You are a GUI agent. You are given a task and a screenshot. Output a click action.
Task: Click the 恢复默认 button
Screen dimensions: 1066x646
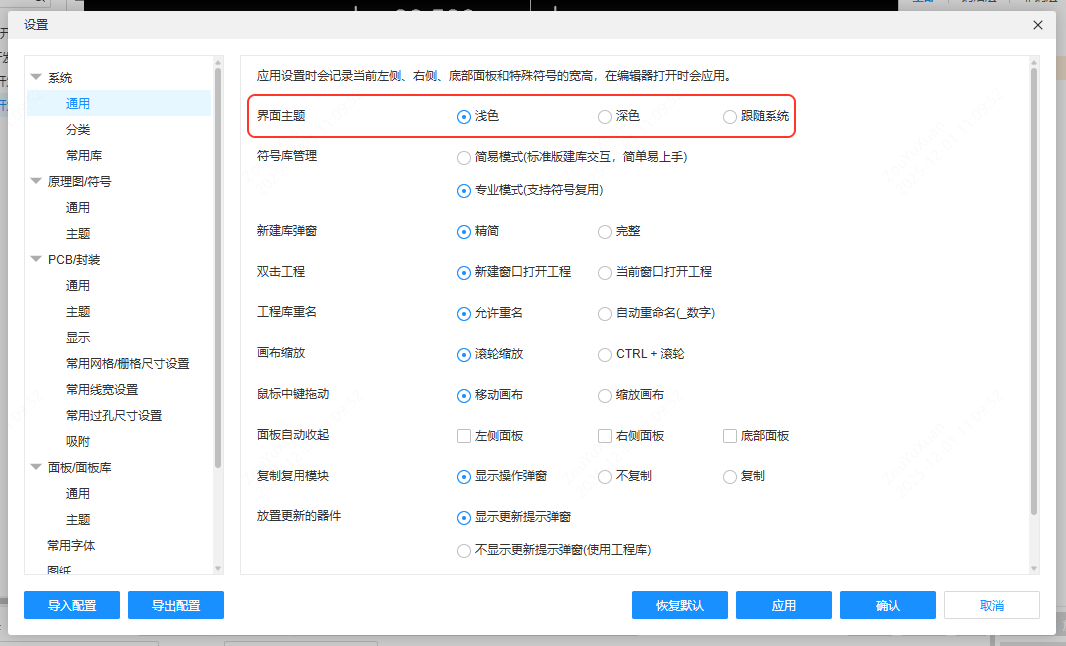click(679, 605)
